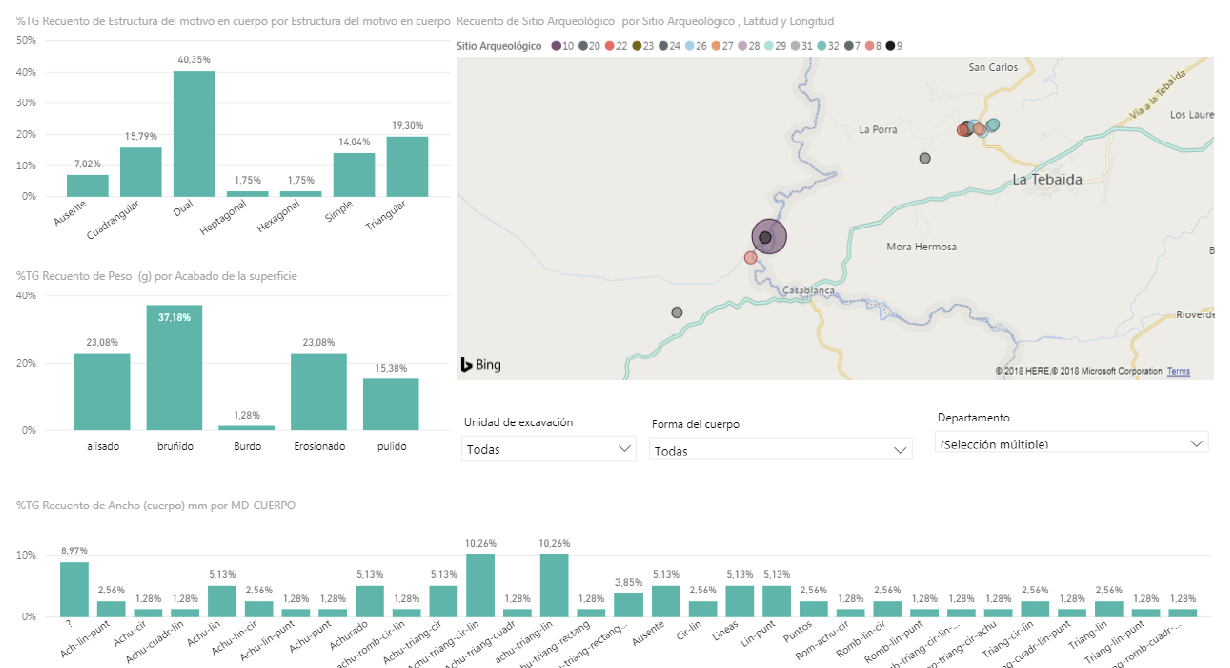1230x668 pixels.
Task: Open the map Terms link
Action: [x=1178, y=372]
